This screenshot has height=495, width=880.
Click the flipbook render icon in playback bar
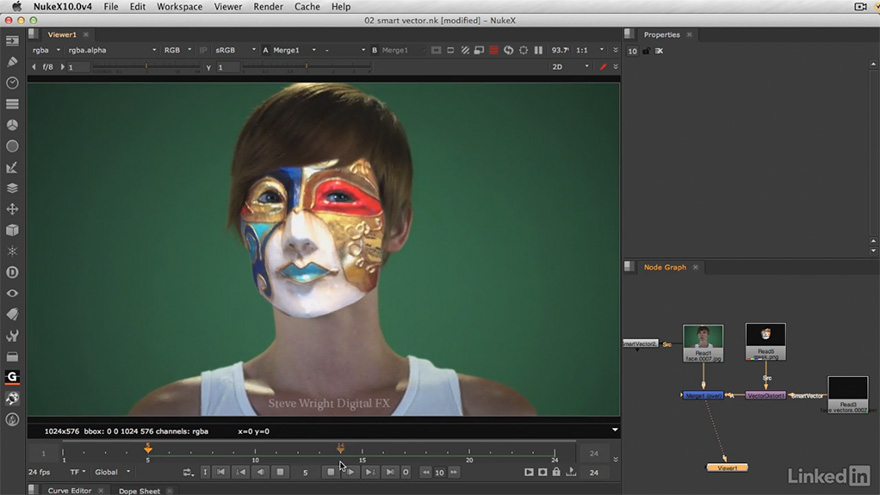[529, 472]
